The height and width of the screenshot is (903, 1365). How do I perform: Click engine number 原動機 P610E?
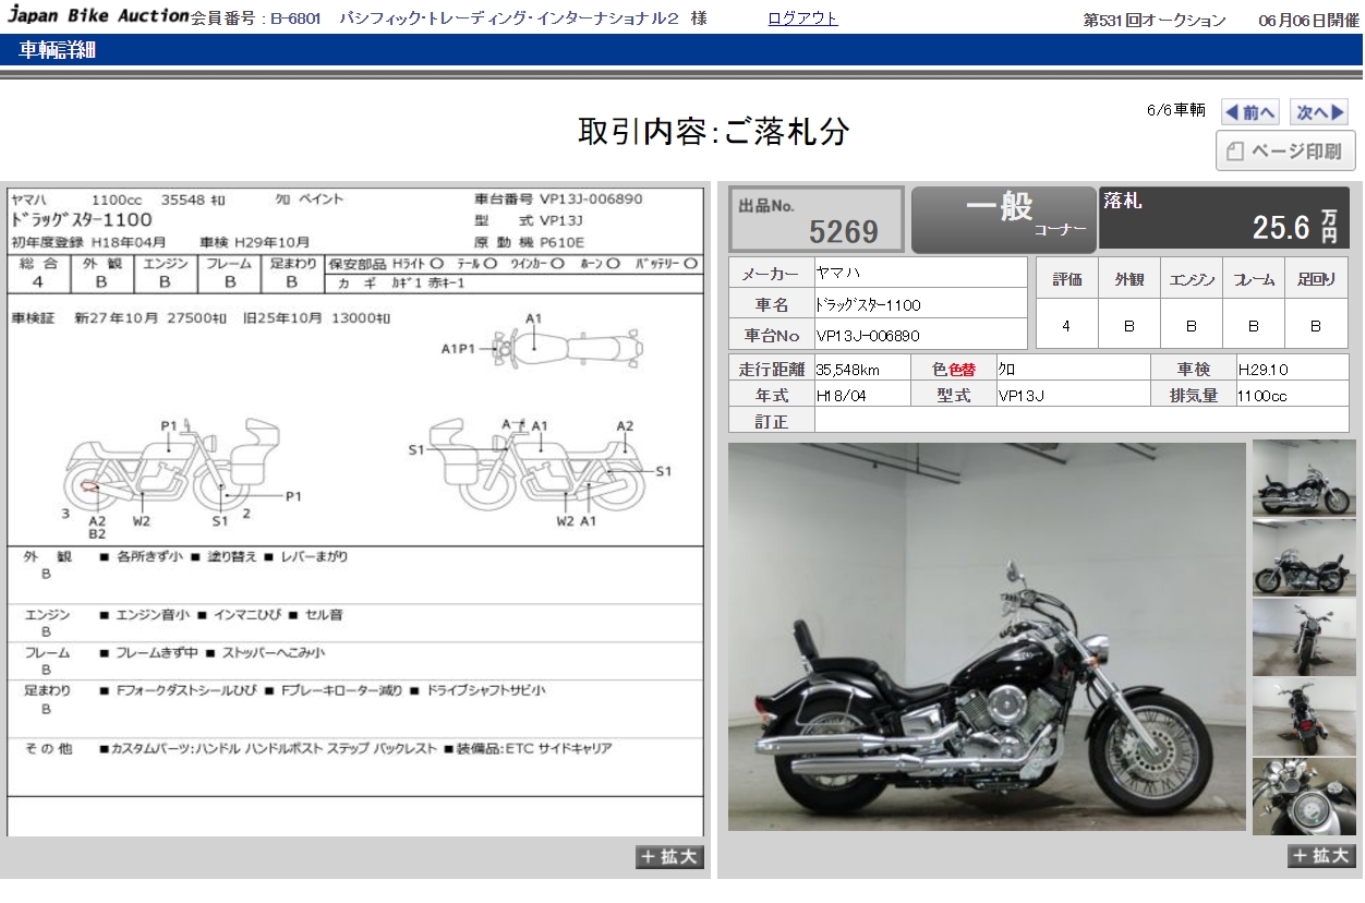(529, 242)
